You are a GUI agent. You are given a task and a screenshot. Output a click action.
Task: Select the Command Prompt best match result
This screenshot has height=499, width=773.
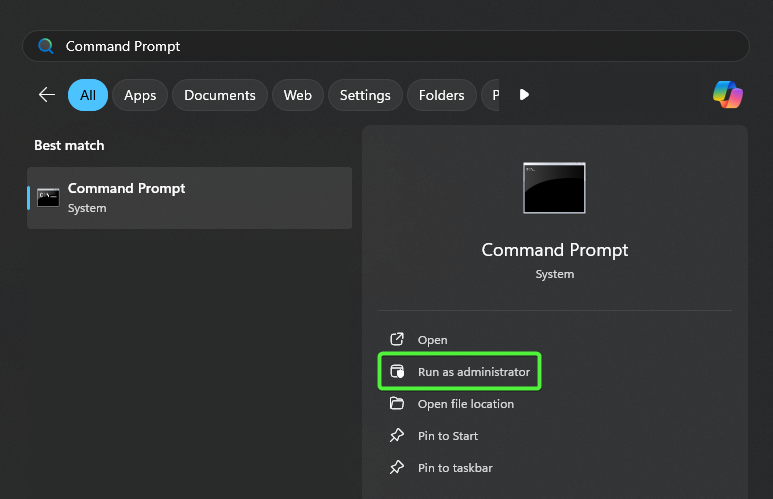pos(190,198)
